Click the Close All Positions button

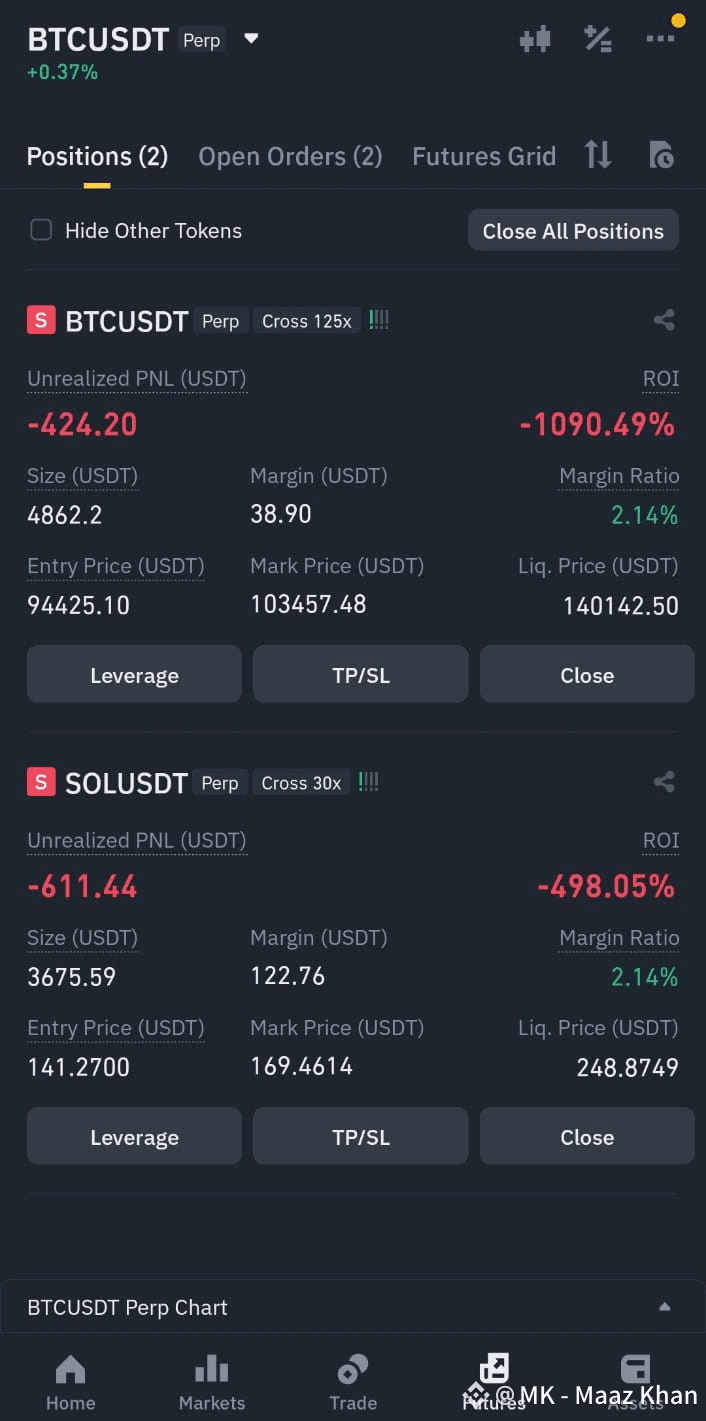coord(573,231)
